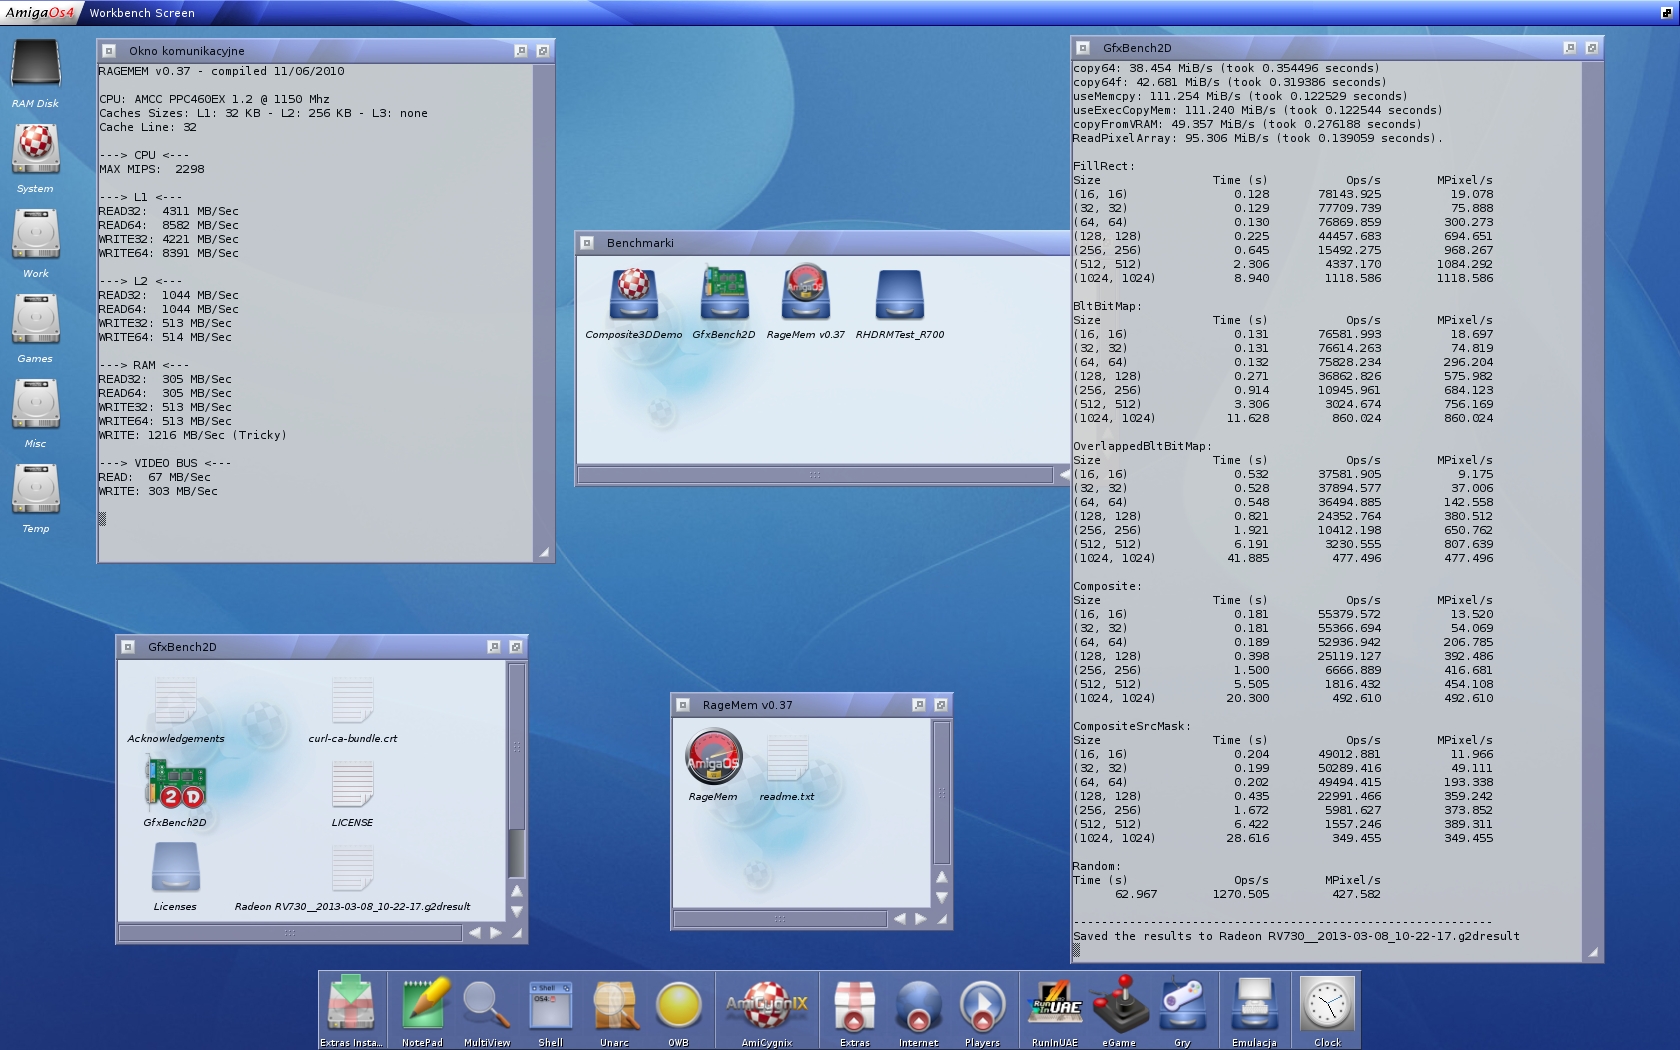The image size is (1680, 1050).
Task: Open the Temp drive icon
Action: (36, 489)
